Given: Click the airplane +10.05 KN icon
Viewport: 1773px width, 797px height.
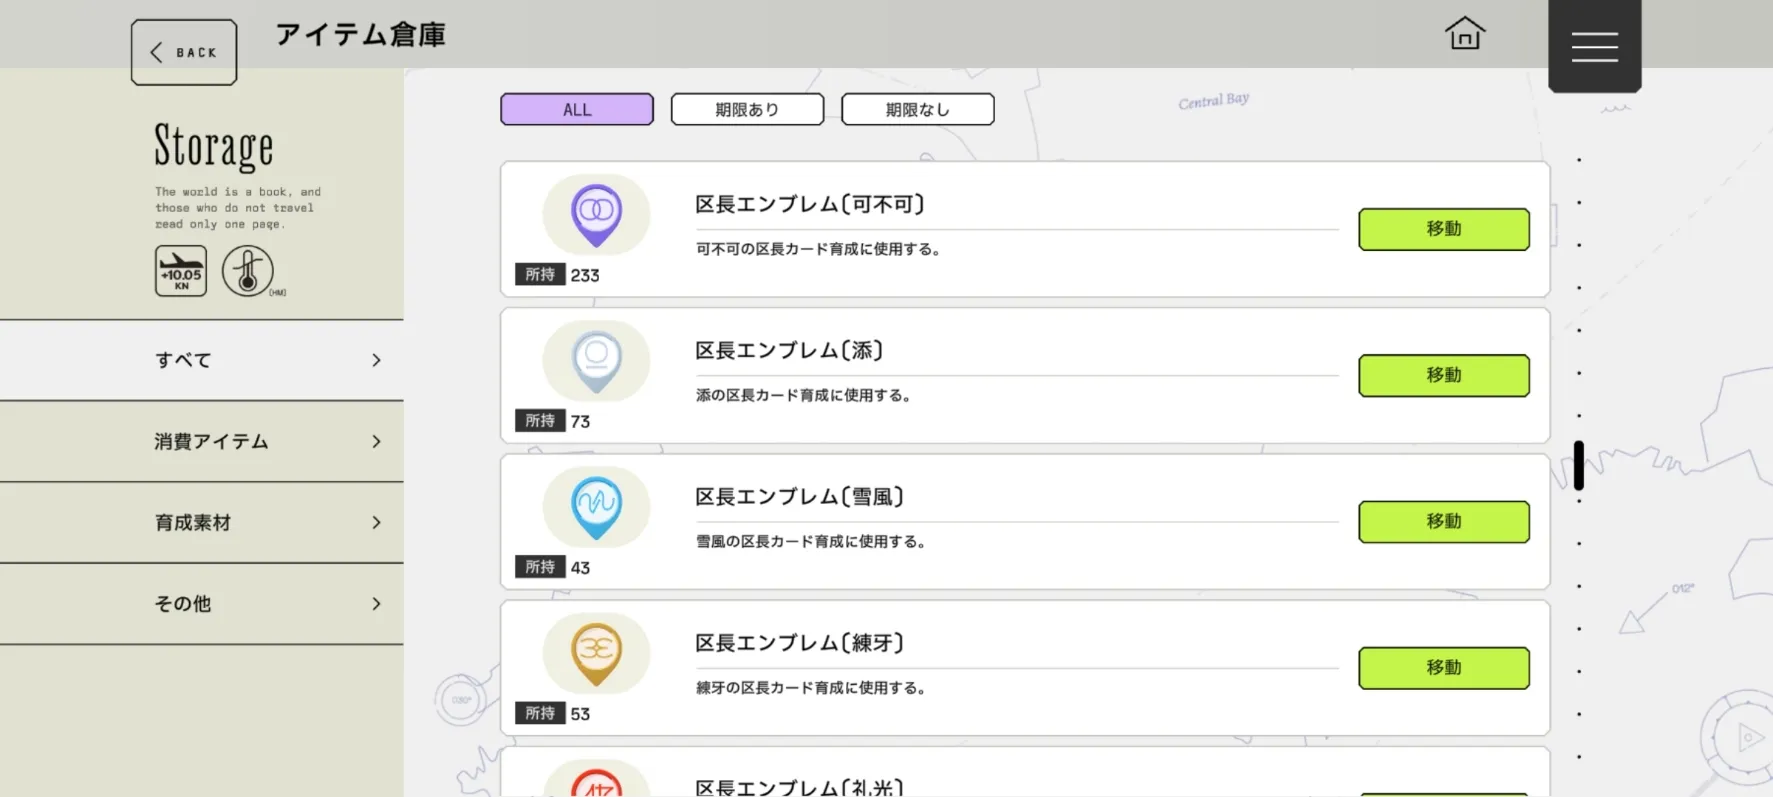Looking at the screenshot, I should [x=181, y=271].
